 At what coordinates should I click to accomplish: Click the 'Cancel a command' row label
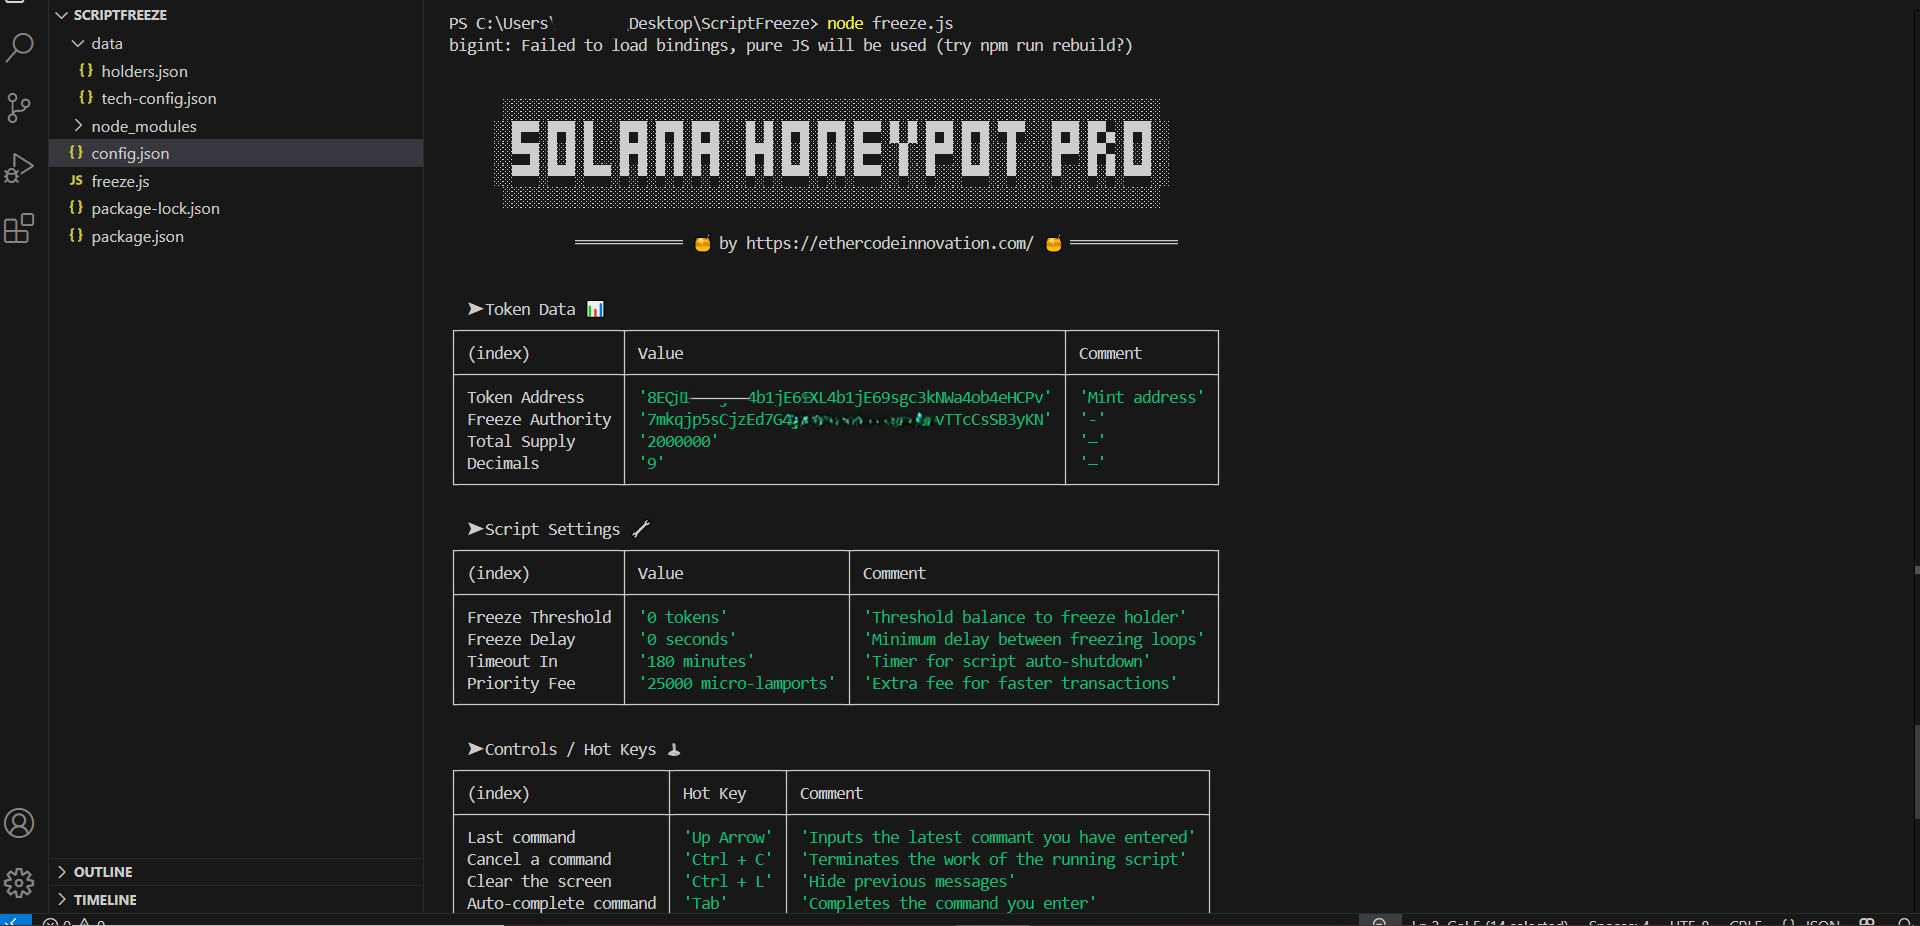click(x=539, y=859)
